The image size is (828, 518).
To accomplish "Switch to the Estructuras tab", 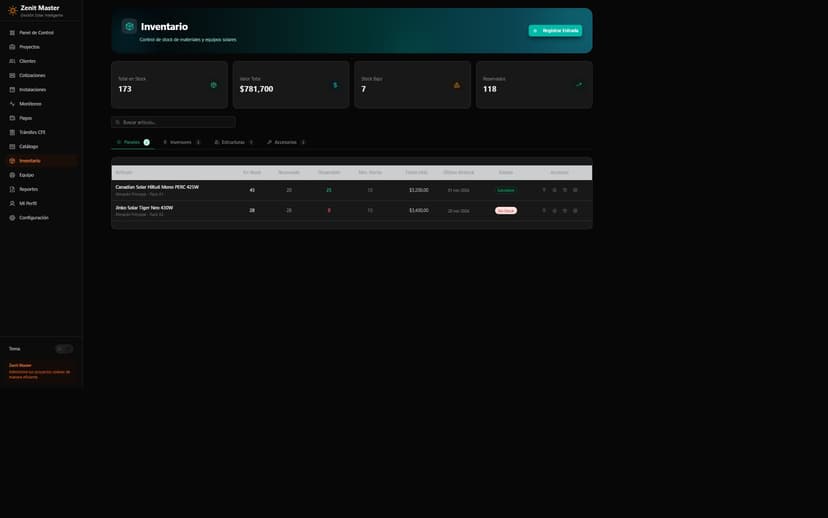I will coord(233,142).
